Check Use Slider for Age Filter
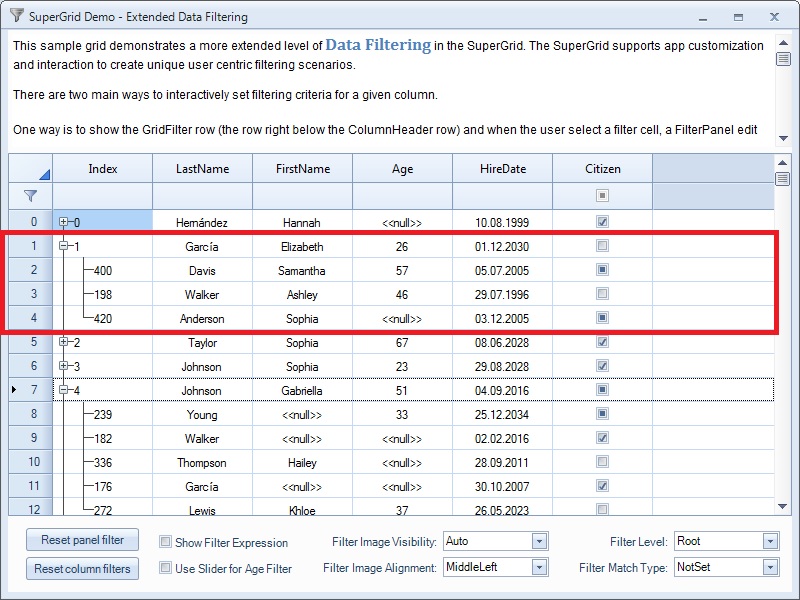 (166, 568)
